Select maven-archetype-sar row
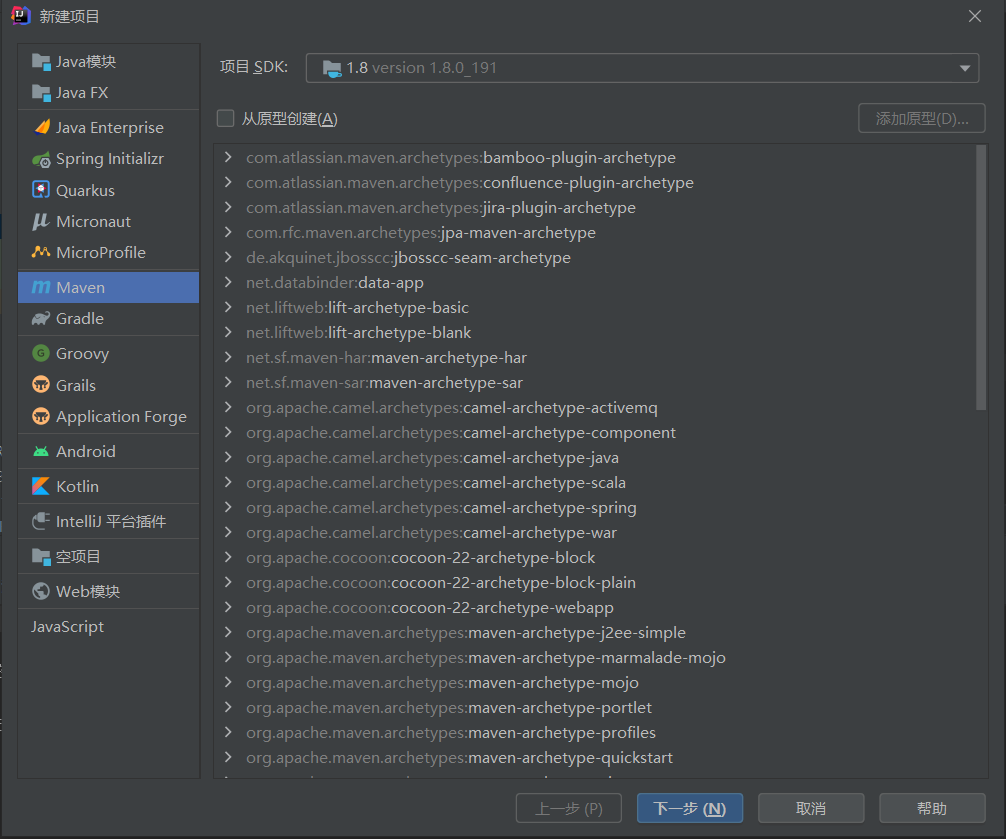Image resolution: width=1006 pixels, height=839 pixels. [594, 382]
